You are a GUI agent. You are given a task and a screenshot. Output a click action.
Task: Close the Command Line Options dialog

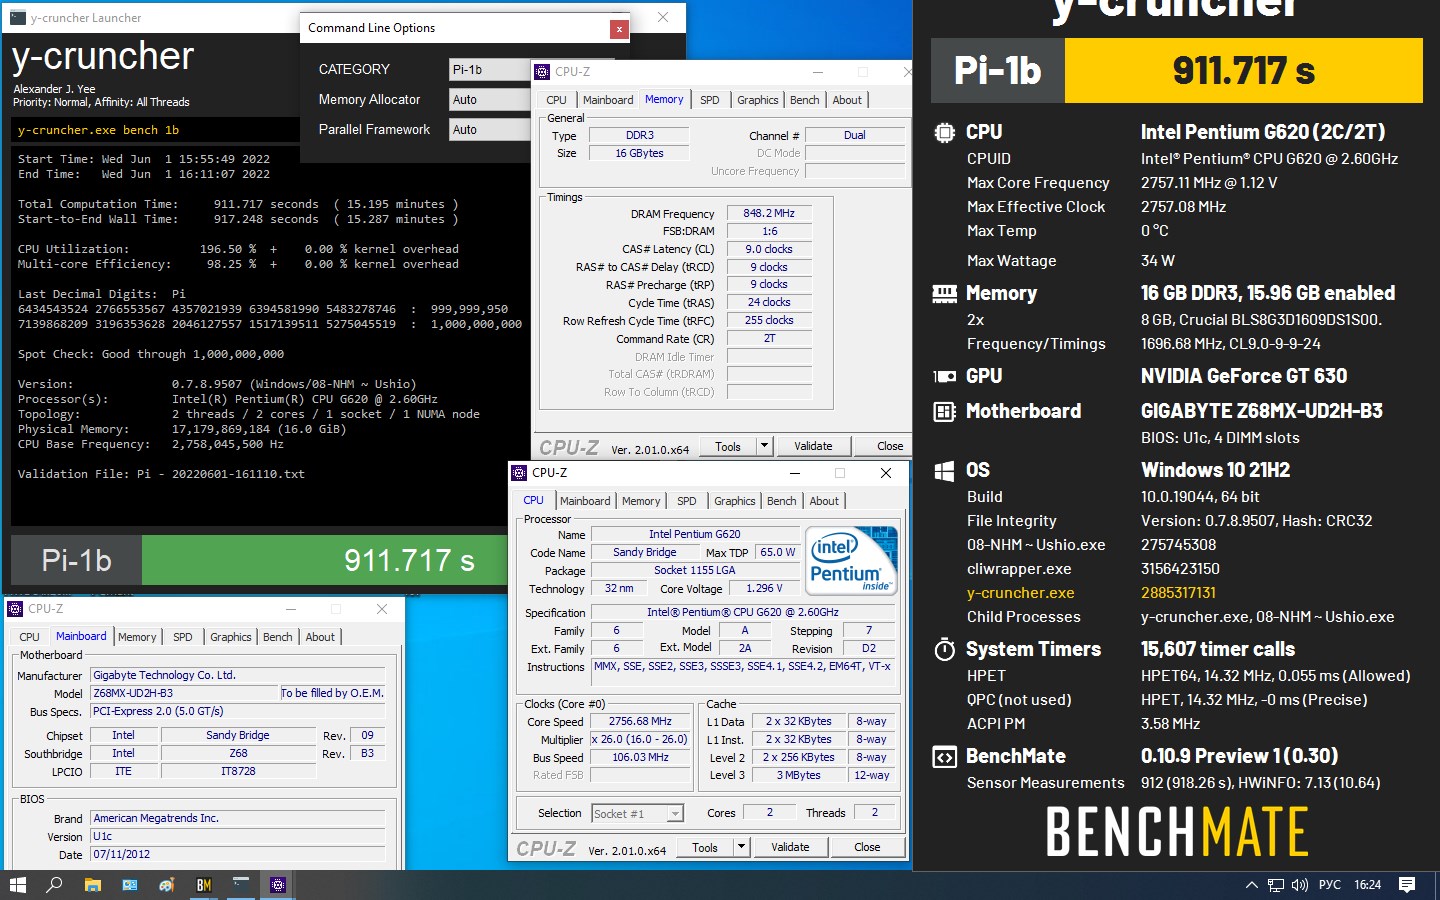[x=619, y=29]
